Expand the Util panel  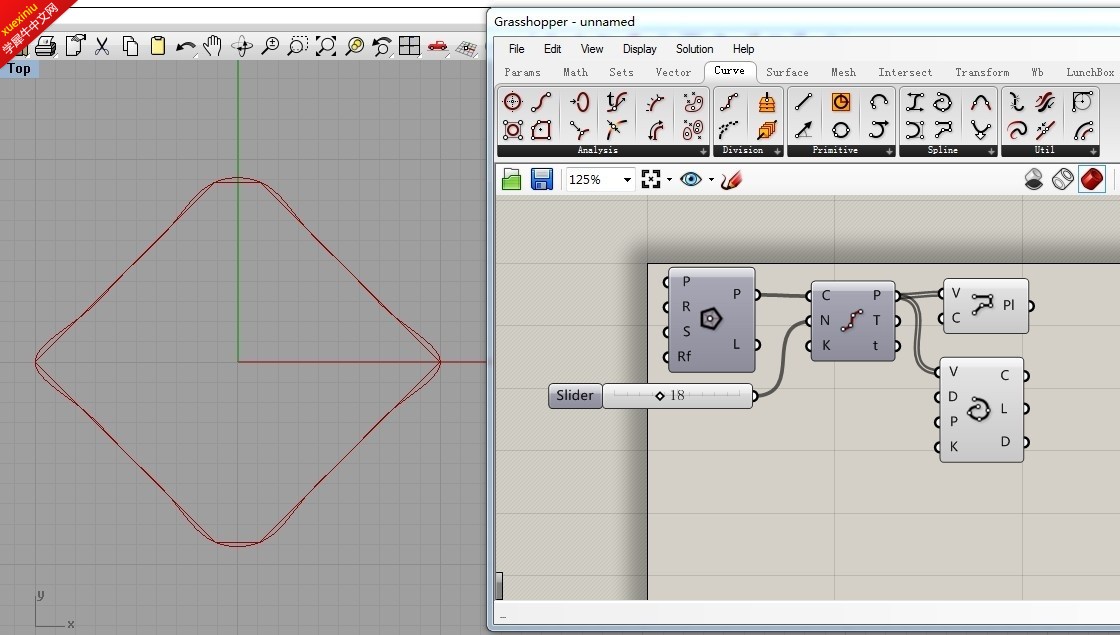click(x=1093, y=151)
